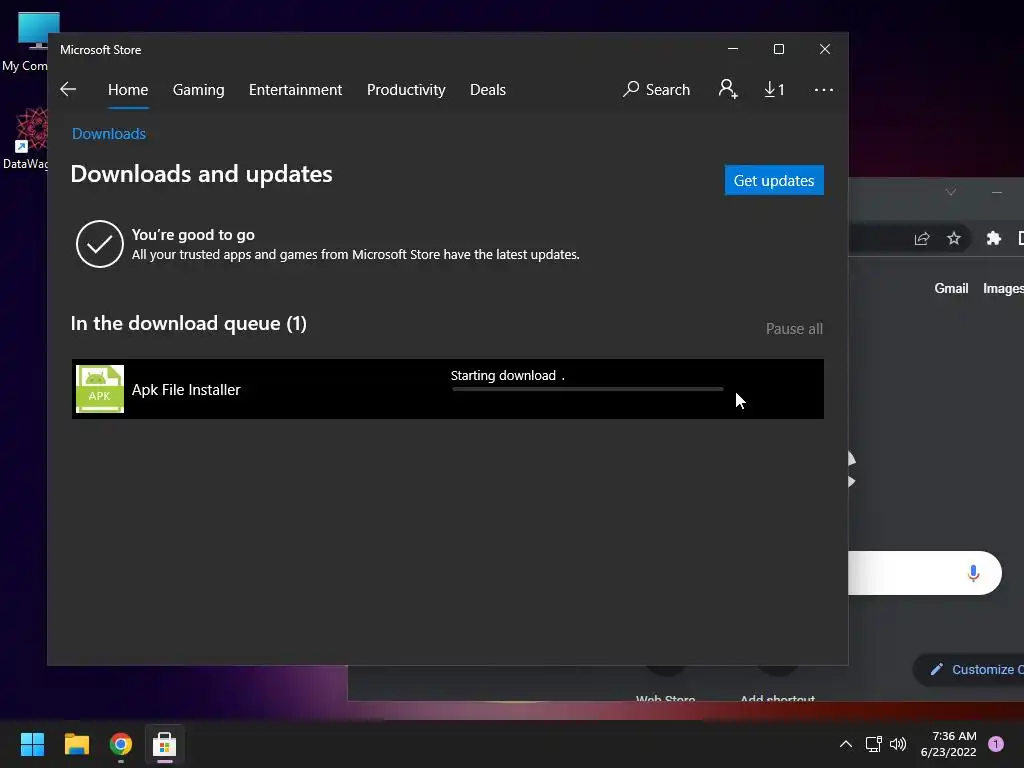This screenshot has height=768, width=1024.
Task: Open network status tray icon
Action: [x=873, y=744]
